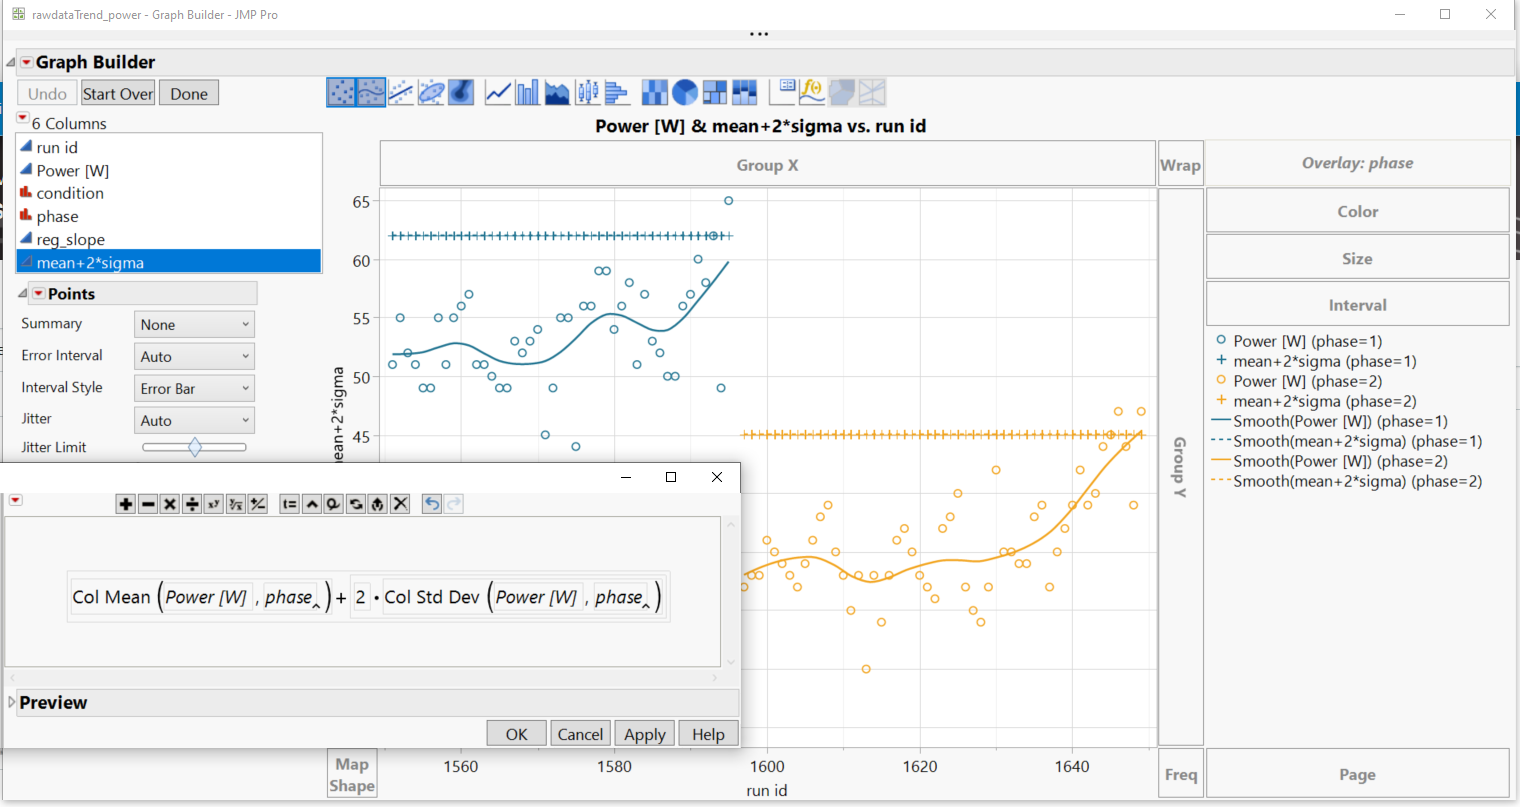
Task: Select the Box Plot element icon
Action: point(588,91)
